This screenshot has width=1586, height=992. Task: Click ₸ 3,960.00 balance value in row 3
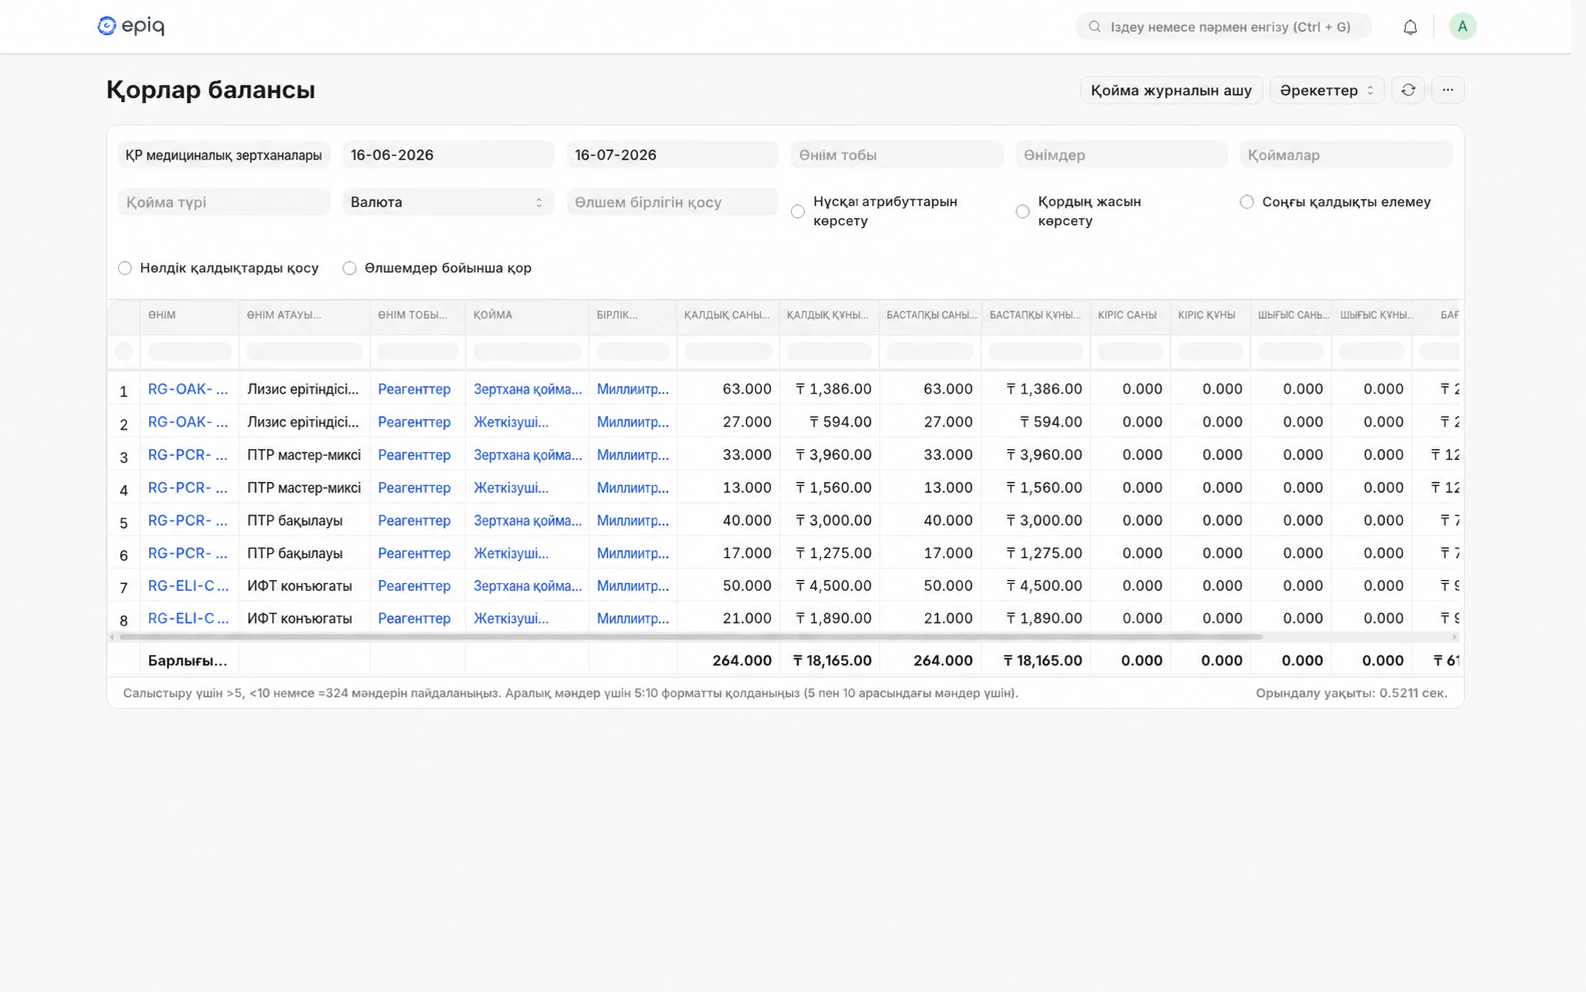tap(834, 455)
